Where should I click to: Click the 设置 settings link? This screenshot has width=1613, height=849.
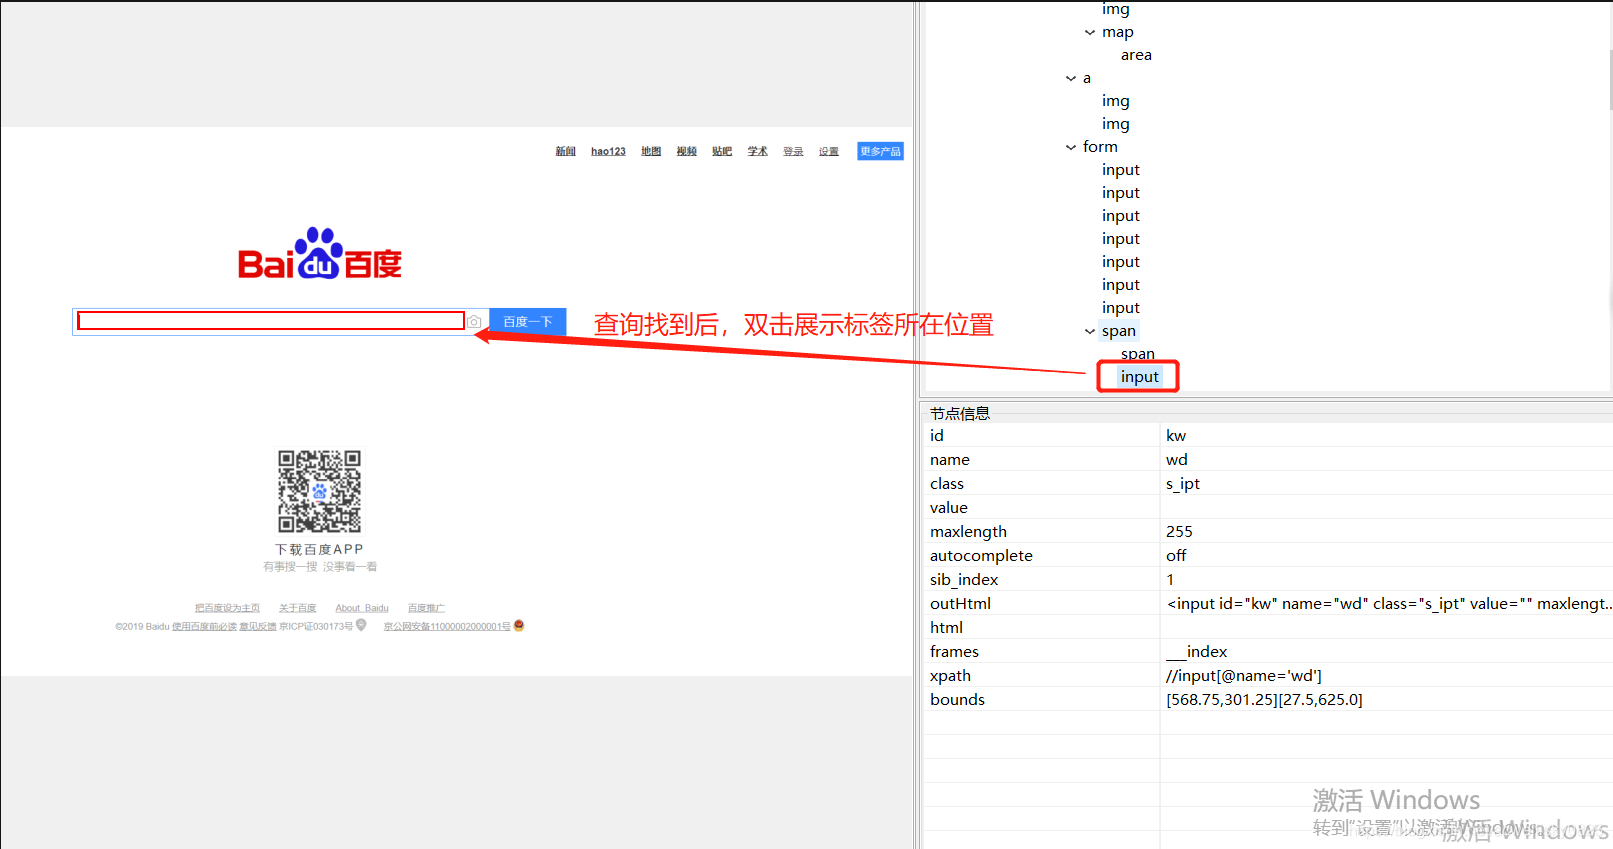(829, 152)
